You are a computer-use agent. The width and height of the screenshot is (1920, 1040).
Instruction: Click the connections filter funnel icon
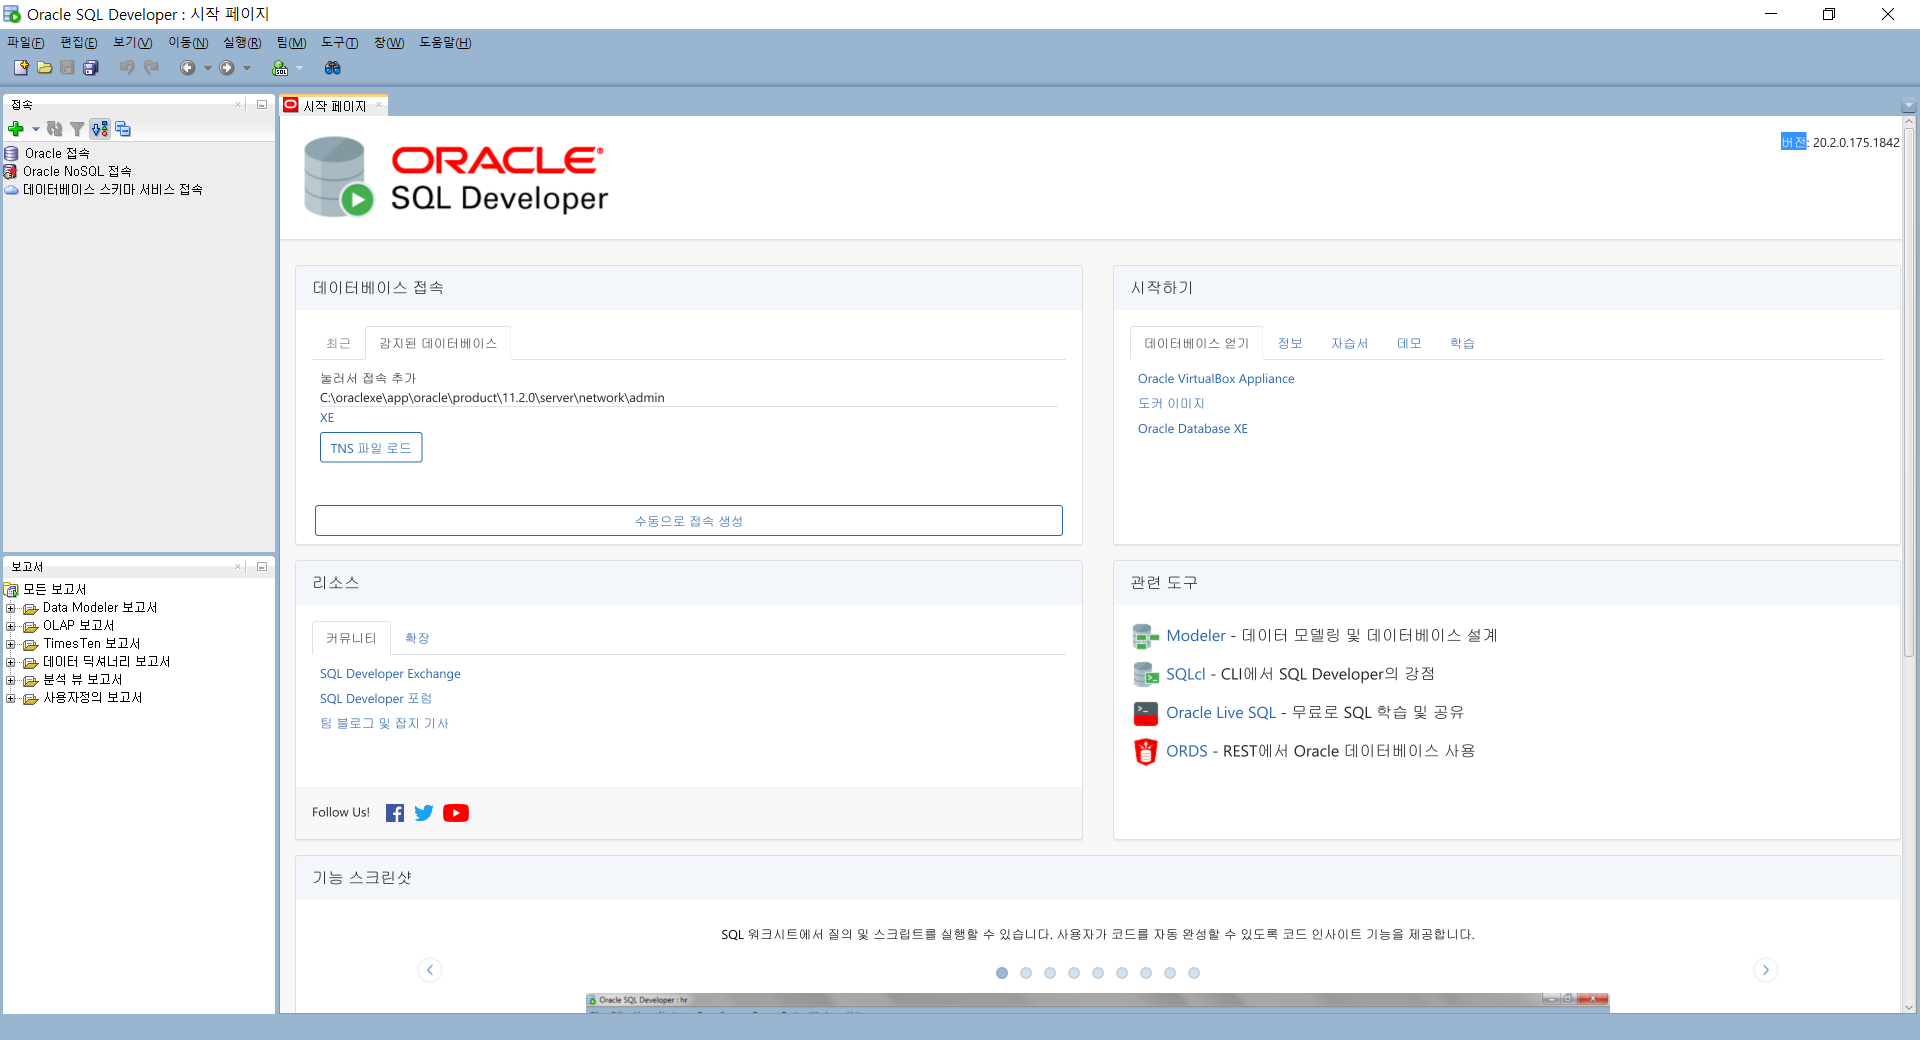coord(77,129)
